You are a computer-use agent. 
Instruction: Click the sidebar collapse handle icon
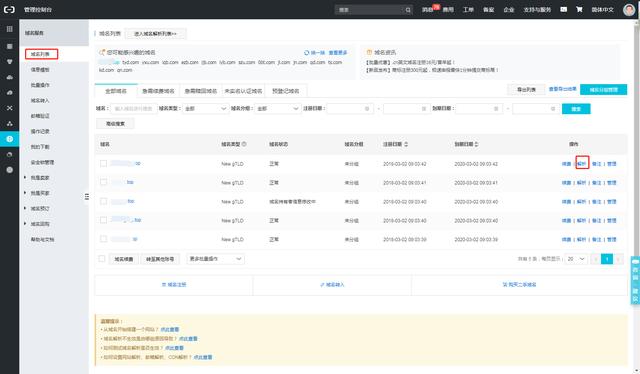[x=87, y=197]
